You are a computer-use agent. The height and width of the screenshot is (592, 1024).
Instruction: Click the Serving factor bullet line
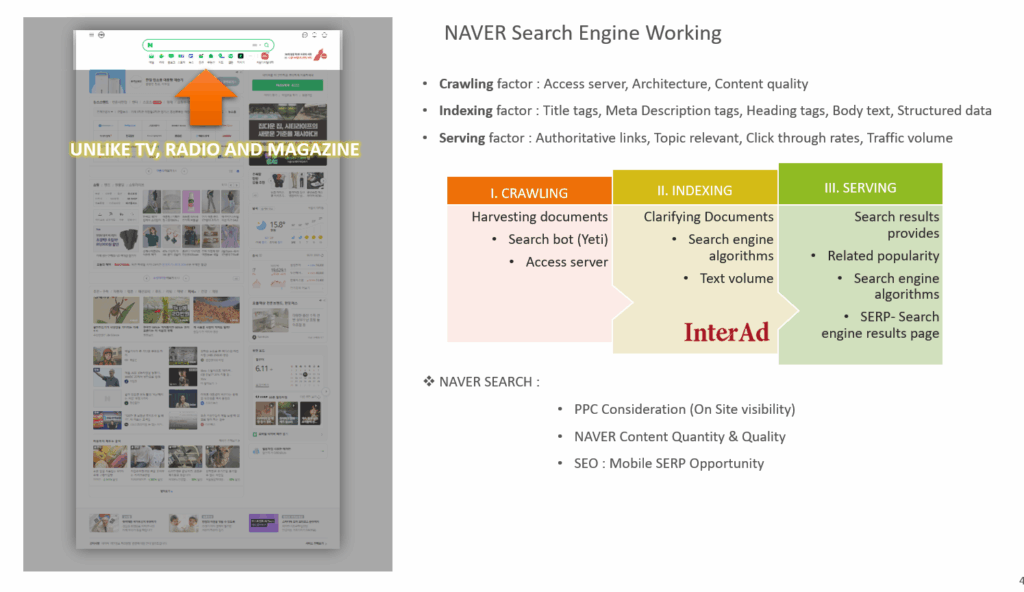pyautogui.click(x=696, y=138)
